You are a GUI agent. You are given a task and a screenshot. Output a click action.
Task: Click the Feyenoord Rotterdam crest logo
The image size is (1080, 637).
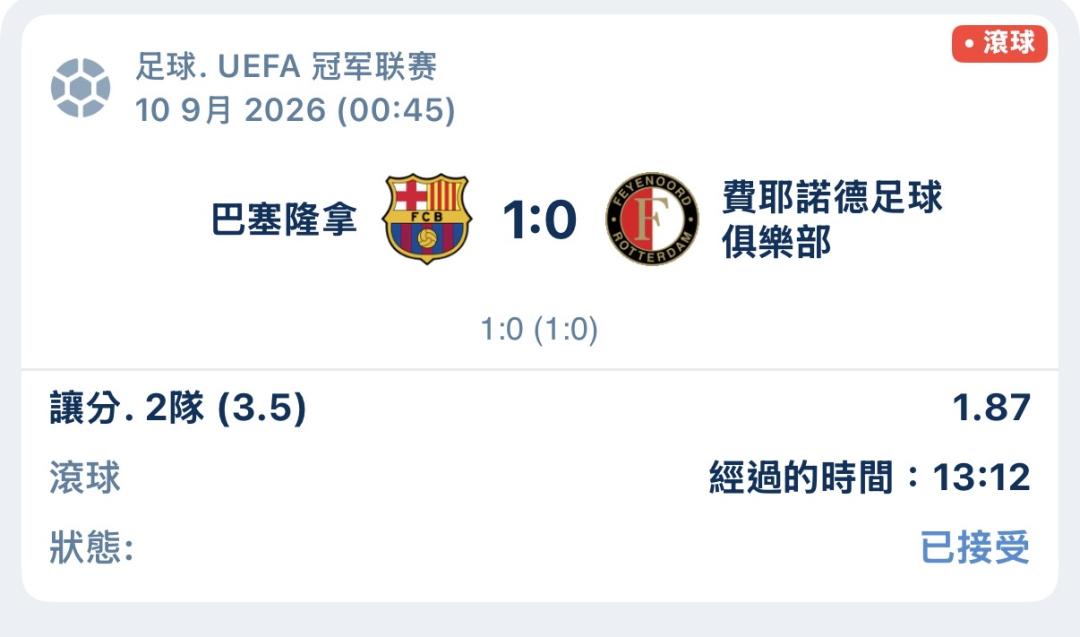click(652, 219)
